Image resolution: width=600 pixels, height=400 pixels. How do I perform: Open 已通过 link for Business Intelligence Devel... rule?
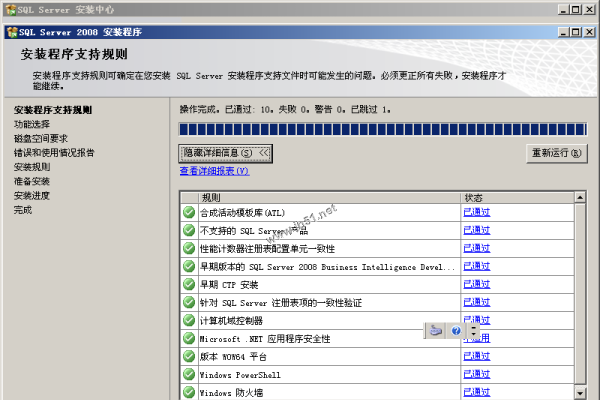[476, 266]
